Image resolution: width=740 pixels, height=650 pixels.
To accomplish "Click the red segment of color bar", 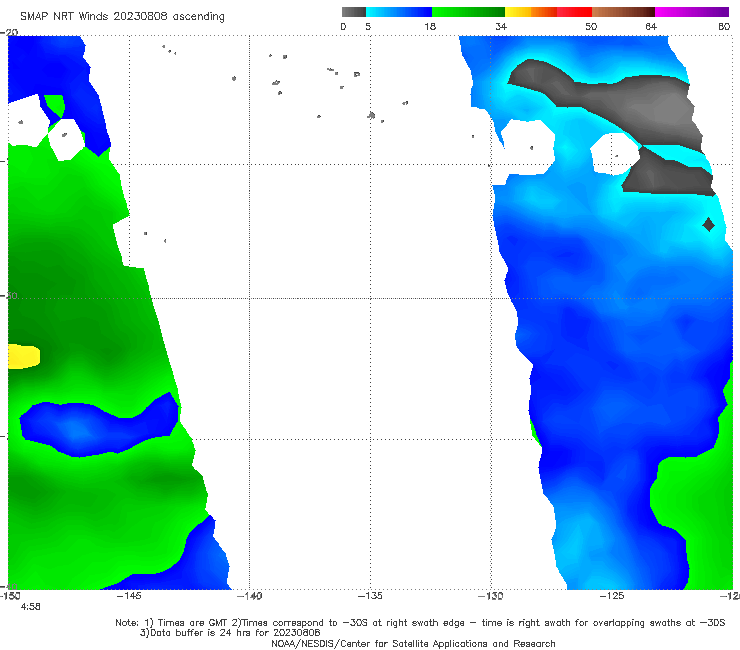I will (574, 12).
